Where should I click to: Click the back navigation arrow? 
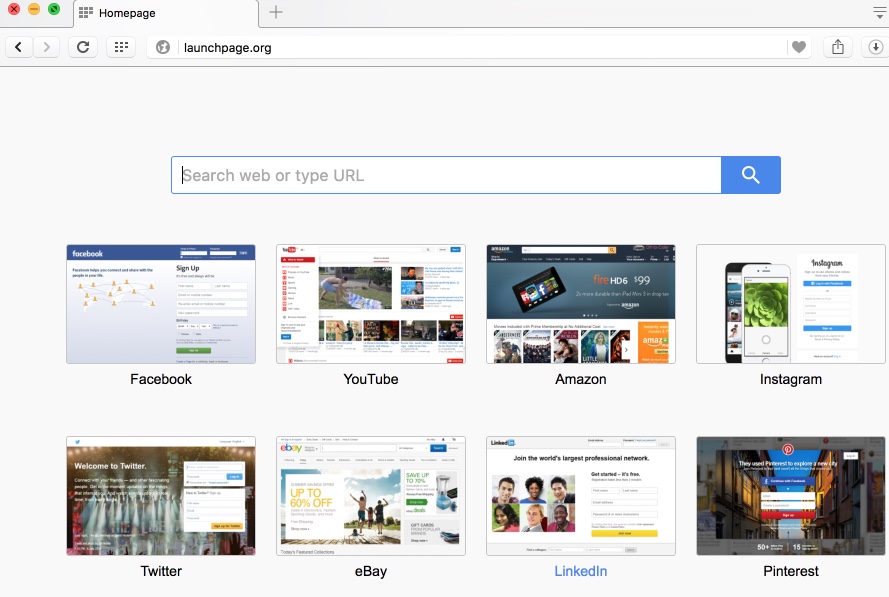click(19, 47)
